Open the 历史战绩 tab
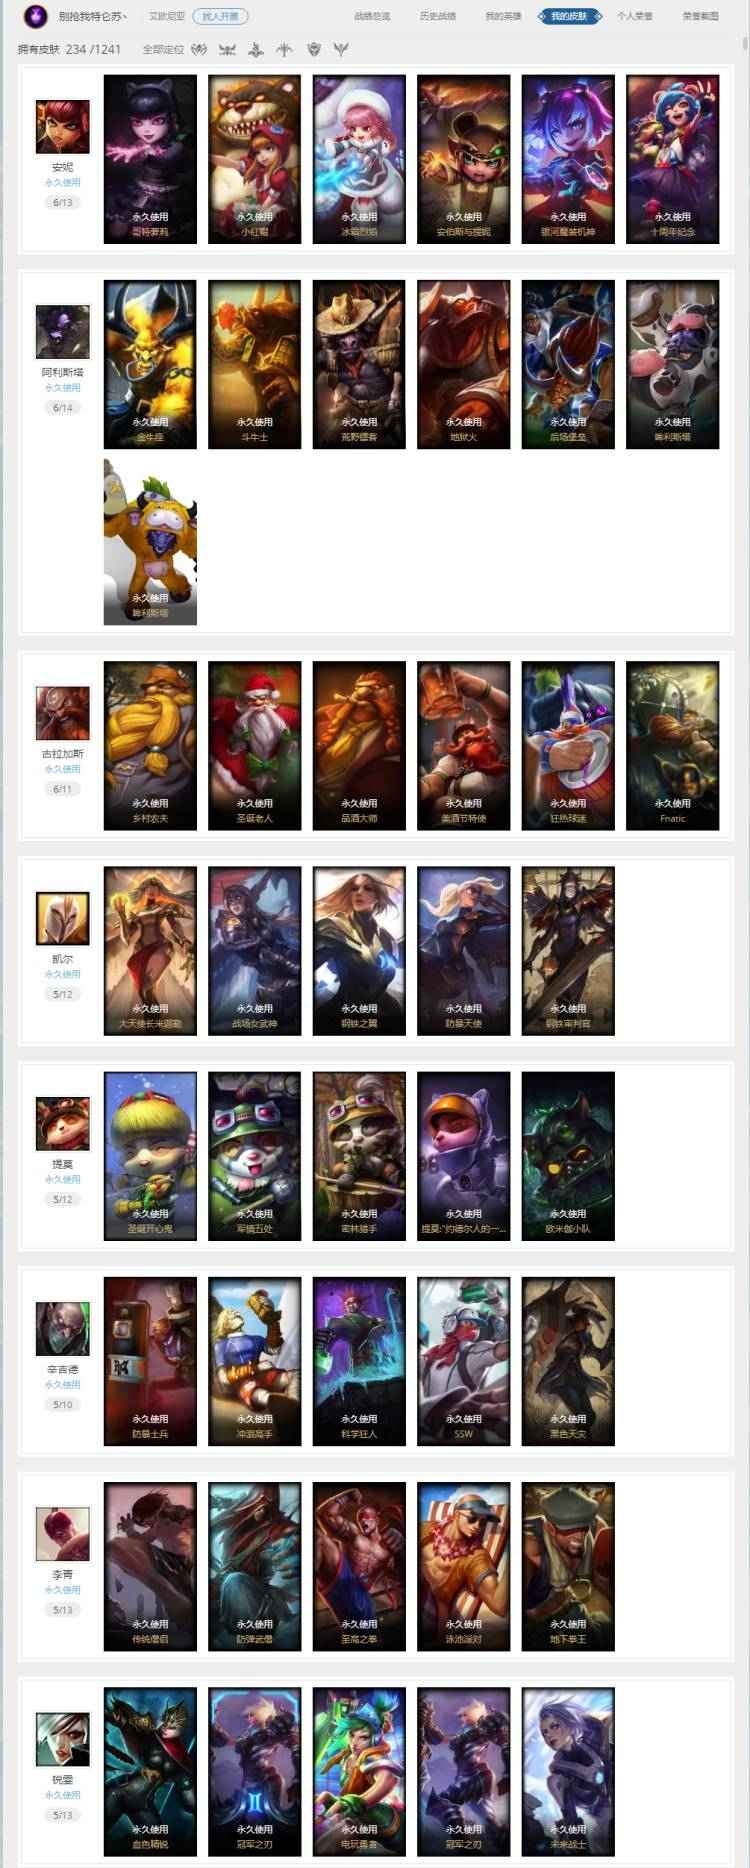This screenshot has height=1868, width=750. click(437, 16)
